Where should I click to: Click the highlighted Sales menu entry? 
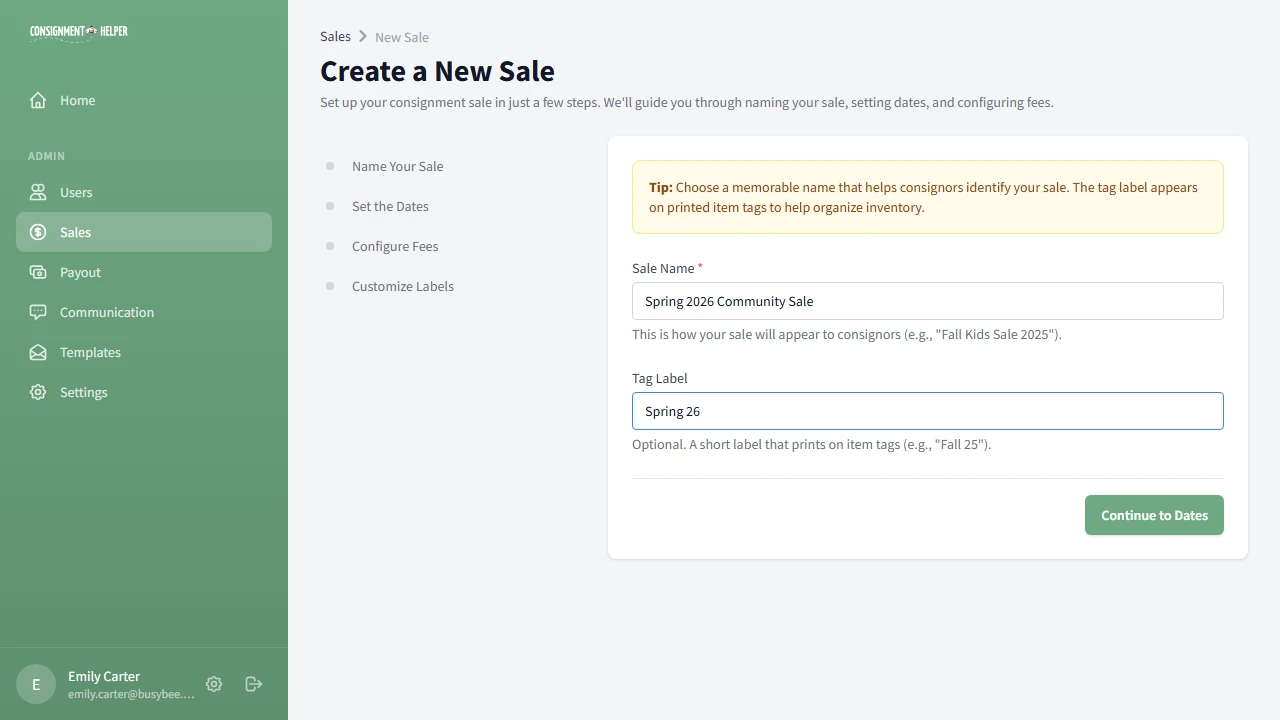pos(75,232)
